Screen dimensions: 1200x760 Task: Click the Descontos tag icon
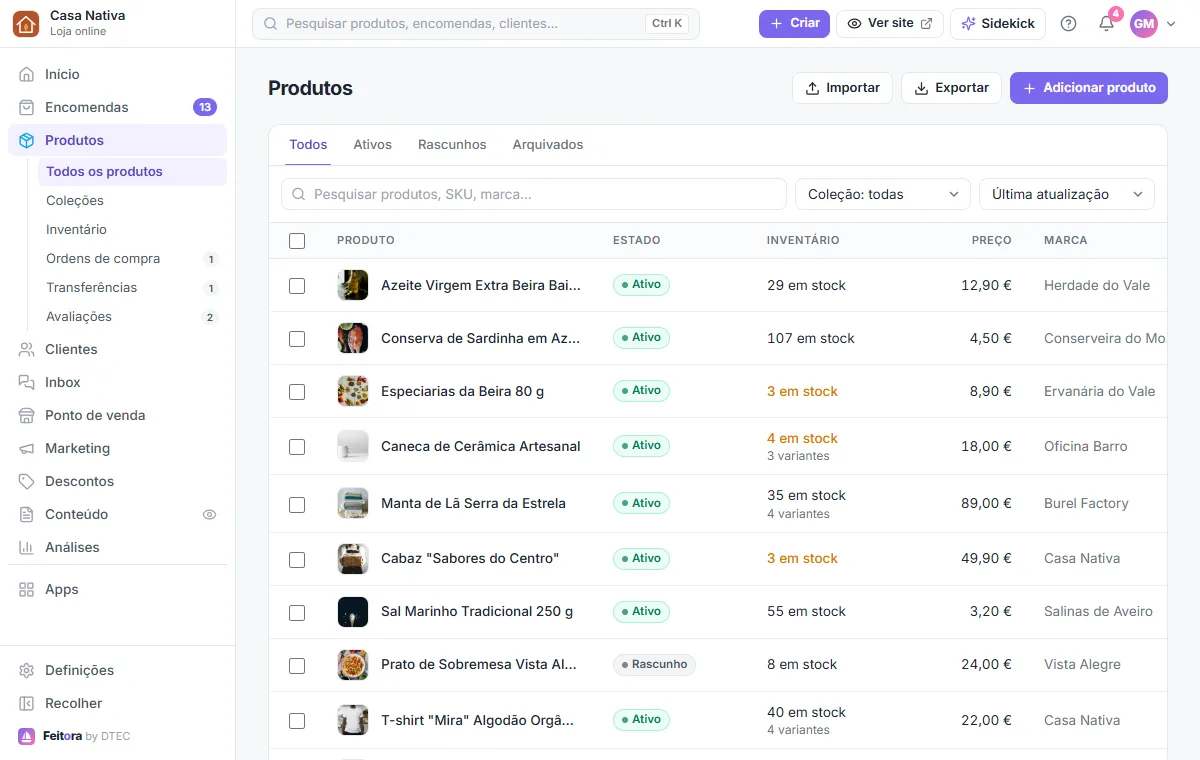pos(27,481)
